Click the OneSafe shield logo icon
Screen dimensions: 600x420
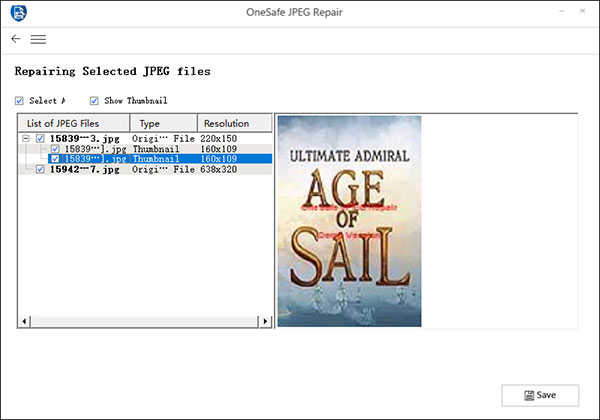pyautogui.click(x=18, y=13)
